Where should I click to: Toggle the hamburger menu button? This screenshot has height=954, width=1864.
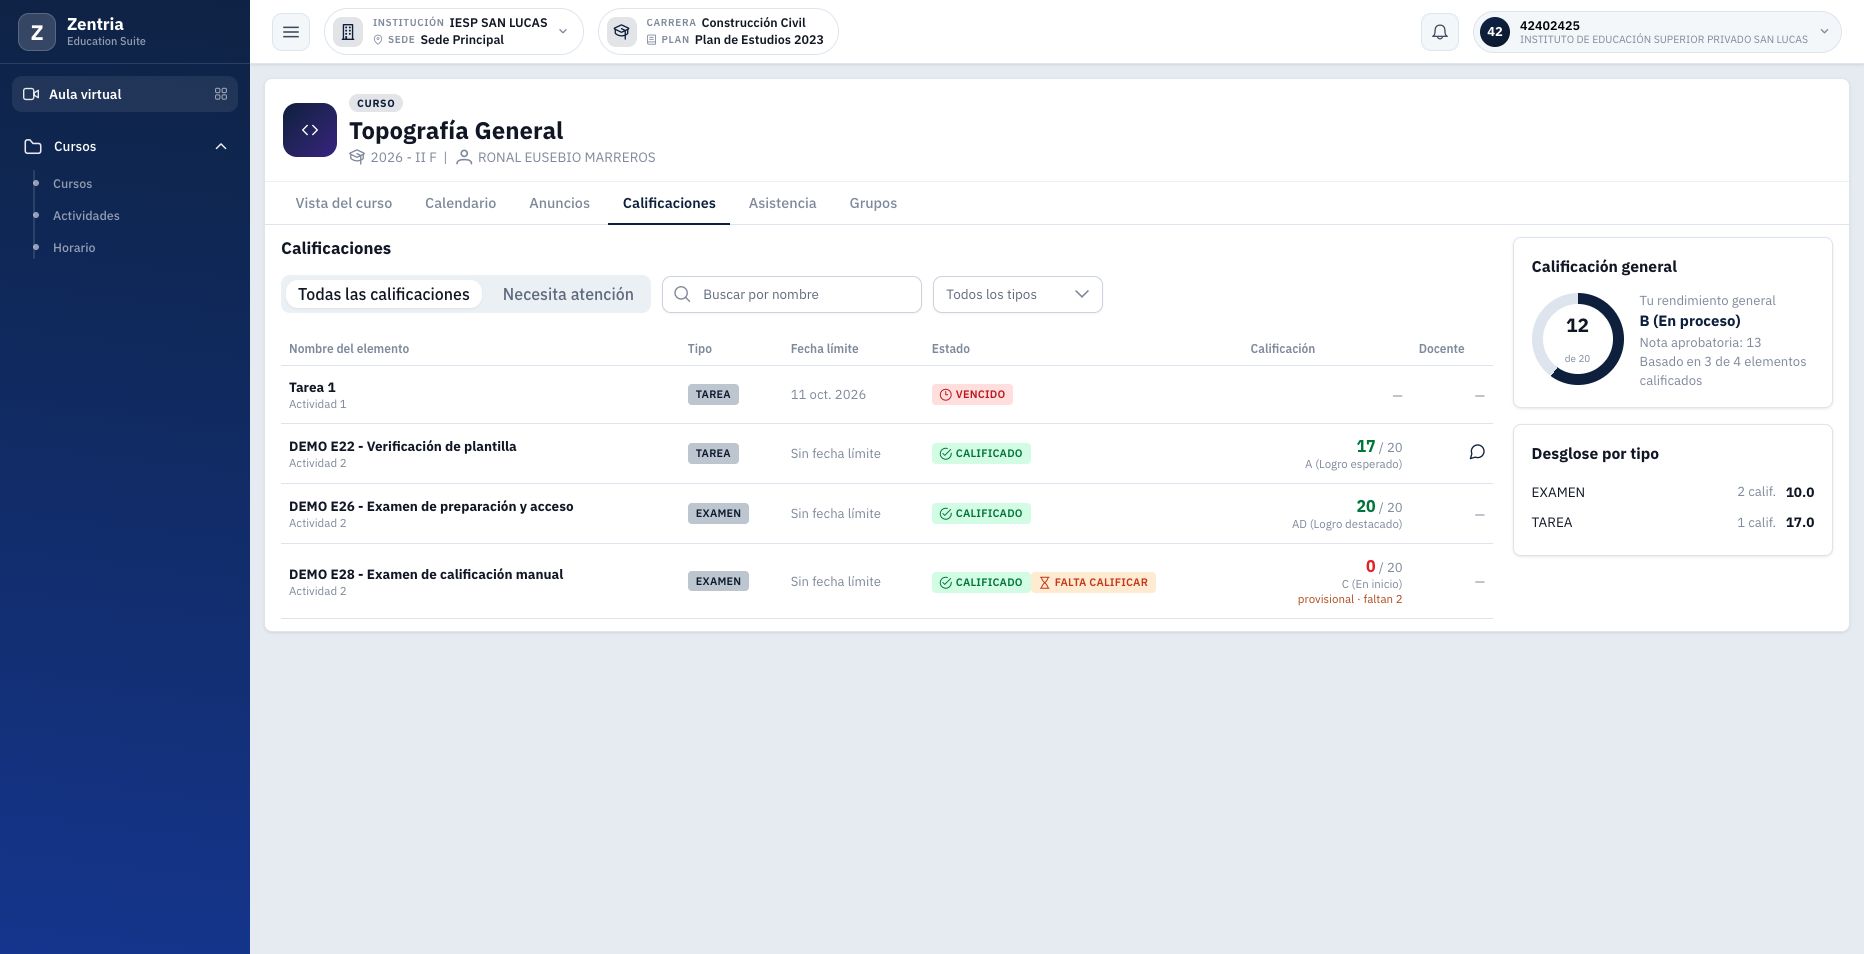[x=291, y=32]
